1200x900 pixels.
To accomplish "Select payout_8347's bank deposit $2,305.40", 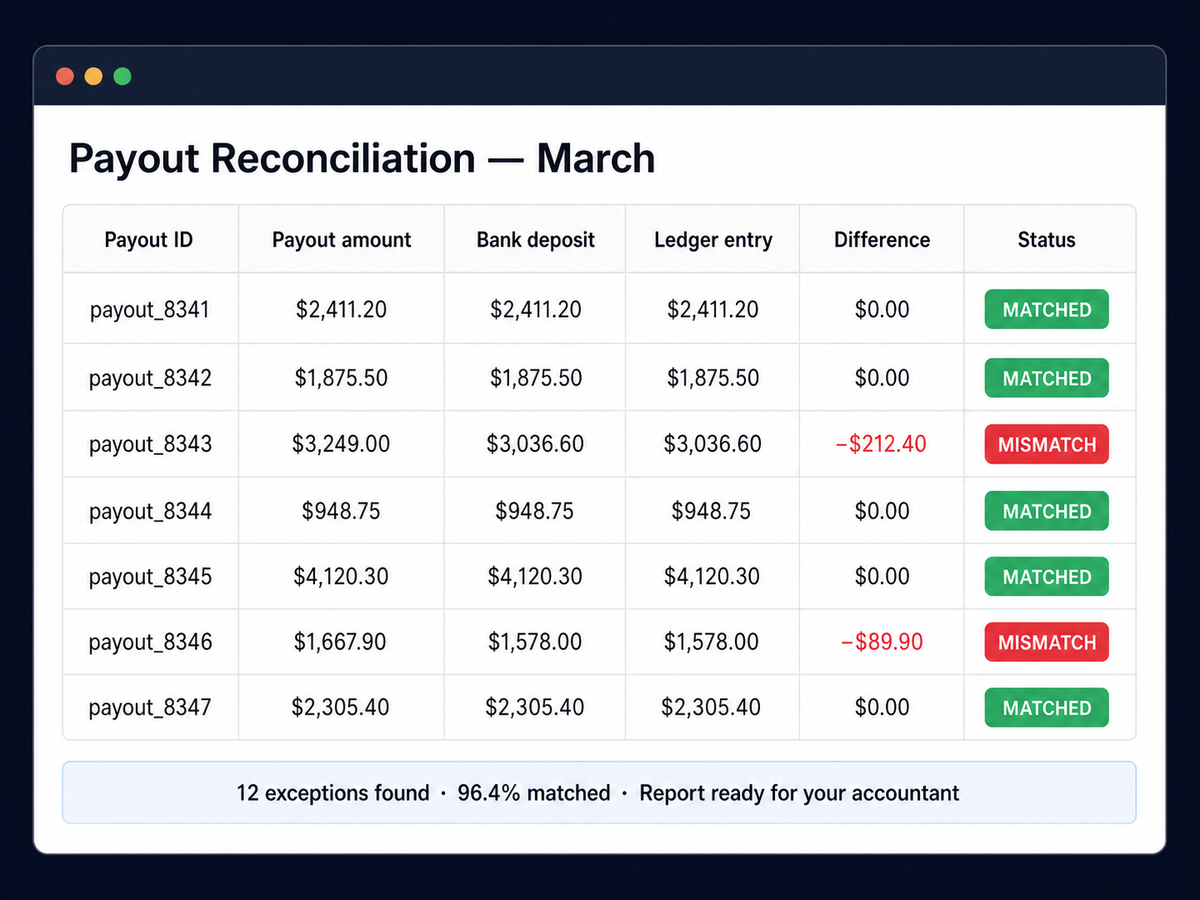I will click(535, 708).
